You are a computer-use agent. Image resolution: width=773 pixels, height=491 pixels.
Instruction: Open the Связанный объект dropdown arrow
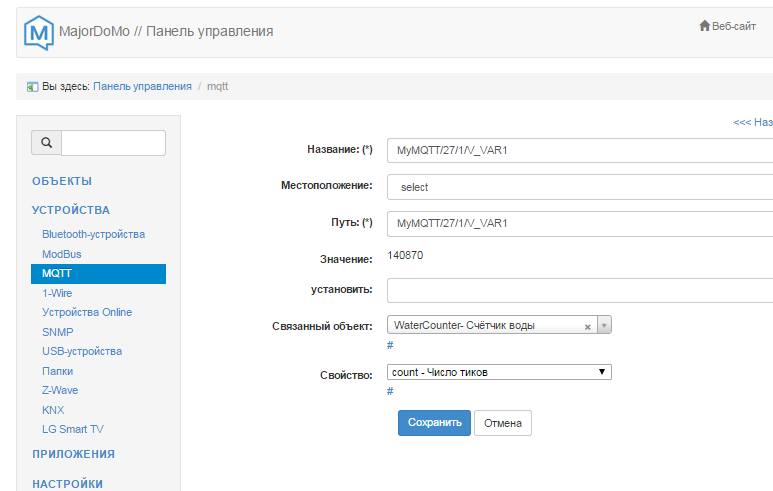604,325
